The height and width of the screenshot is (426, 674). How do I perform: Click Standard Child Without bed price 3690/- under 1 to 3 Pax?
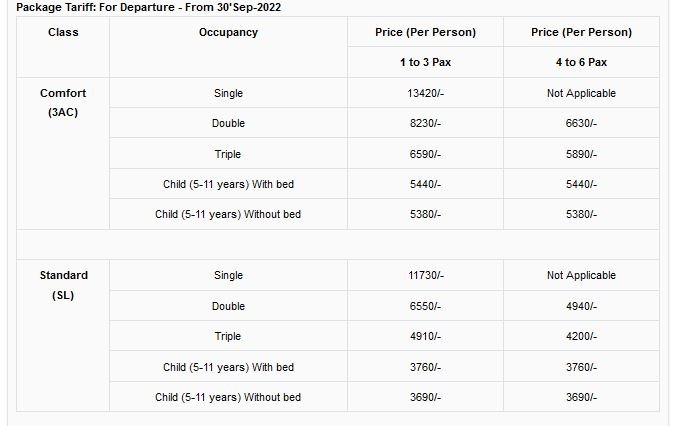click(x=425, y=397)
